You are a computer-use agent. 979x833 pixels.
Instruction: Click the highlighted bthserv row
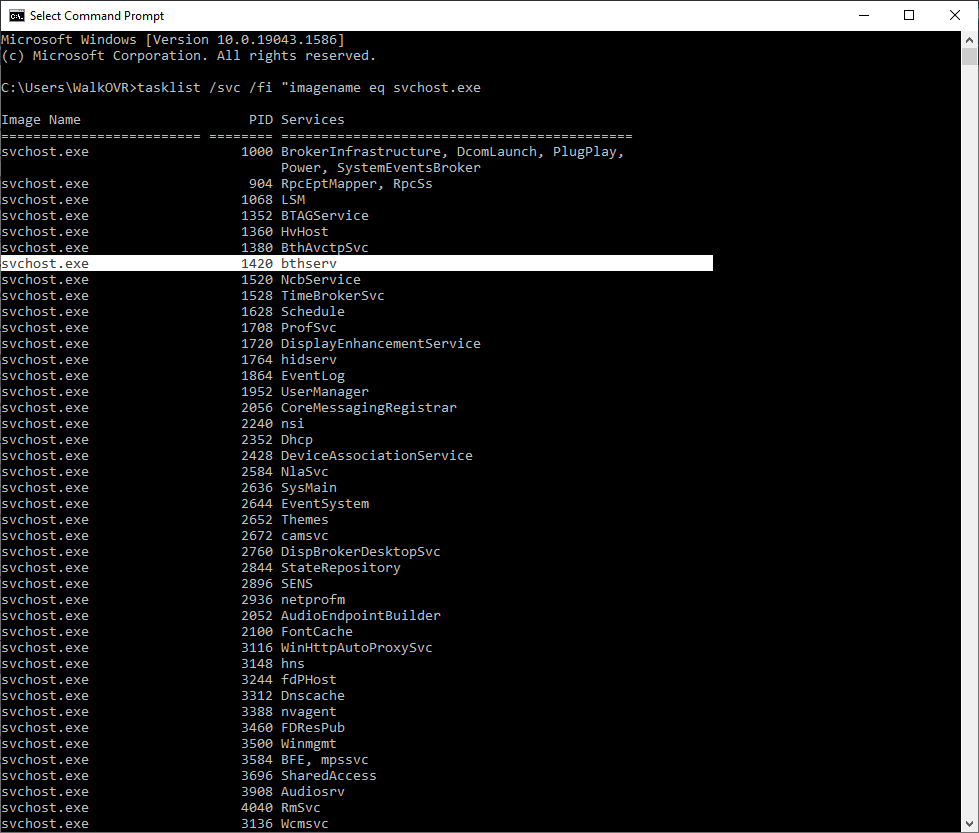pos(356,263)
